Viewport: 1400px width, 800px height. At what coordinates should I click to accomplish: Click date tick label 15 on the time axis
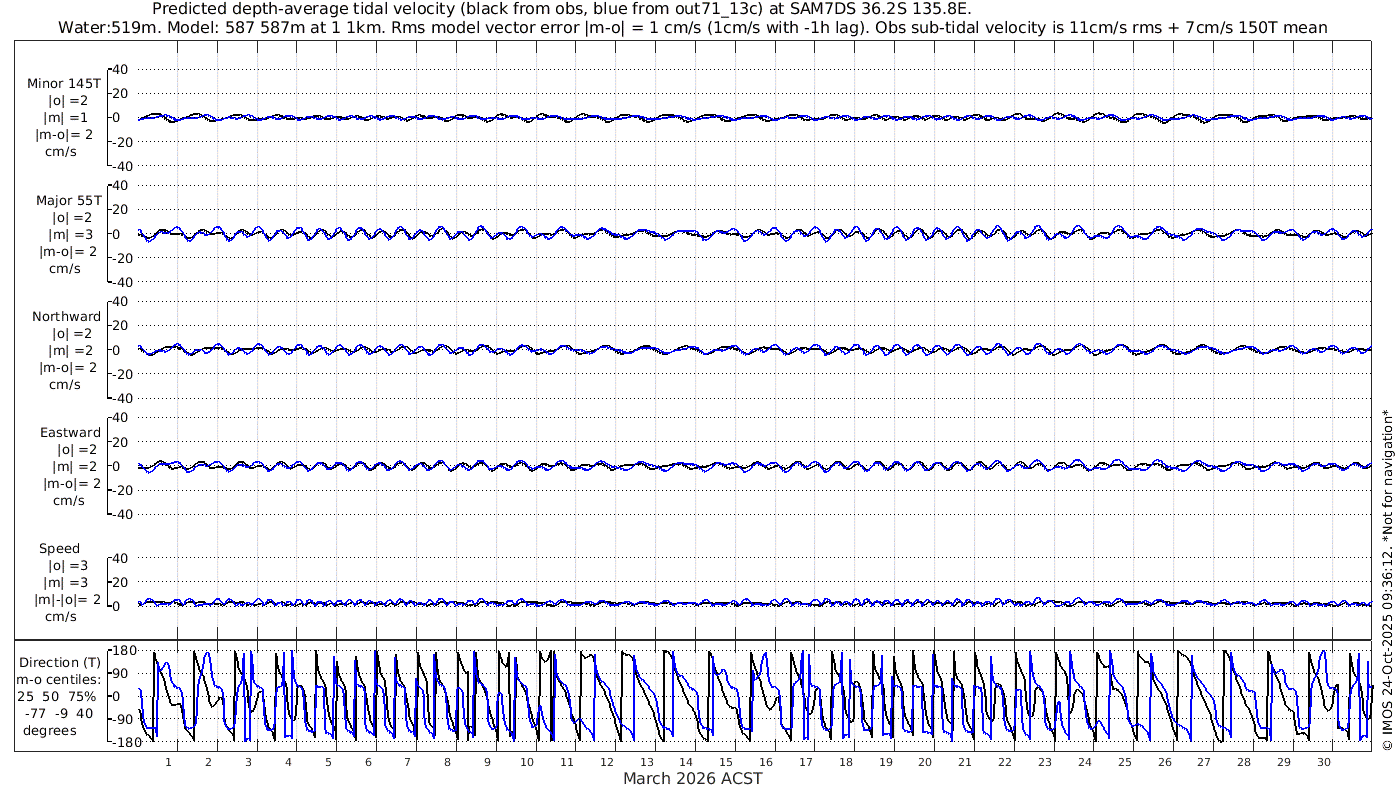coord(726,762)
